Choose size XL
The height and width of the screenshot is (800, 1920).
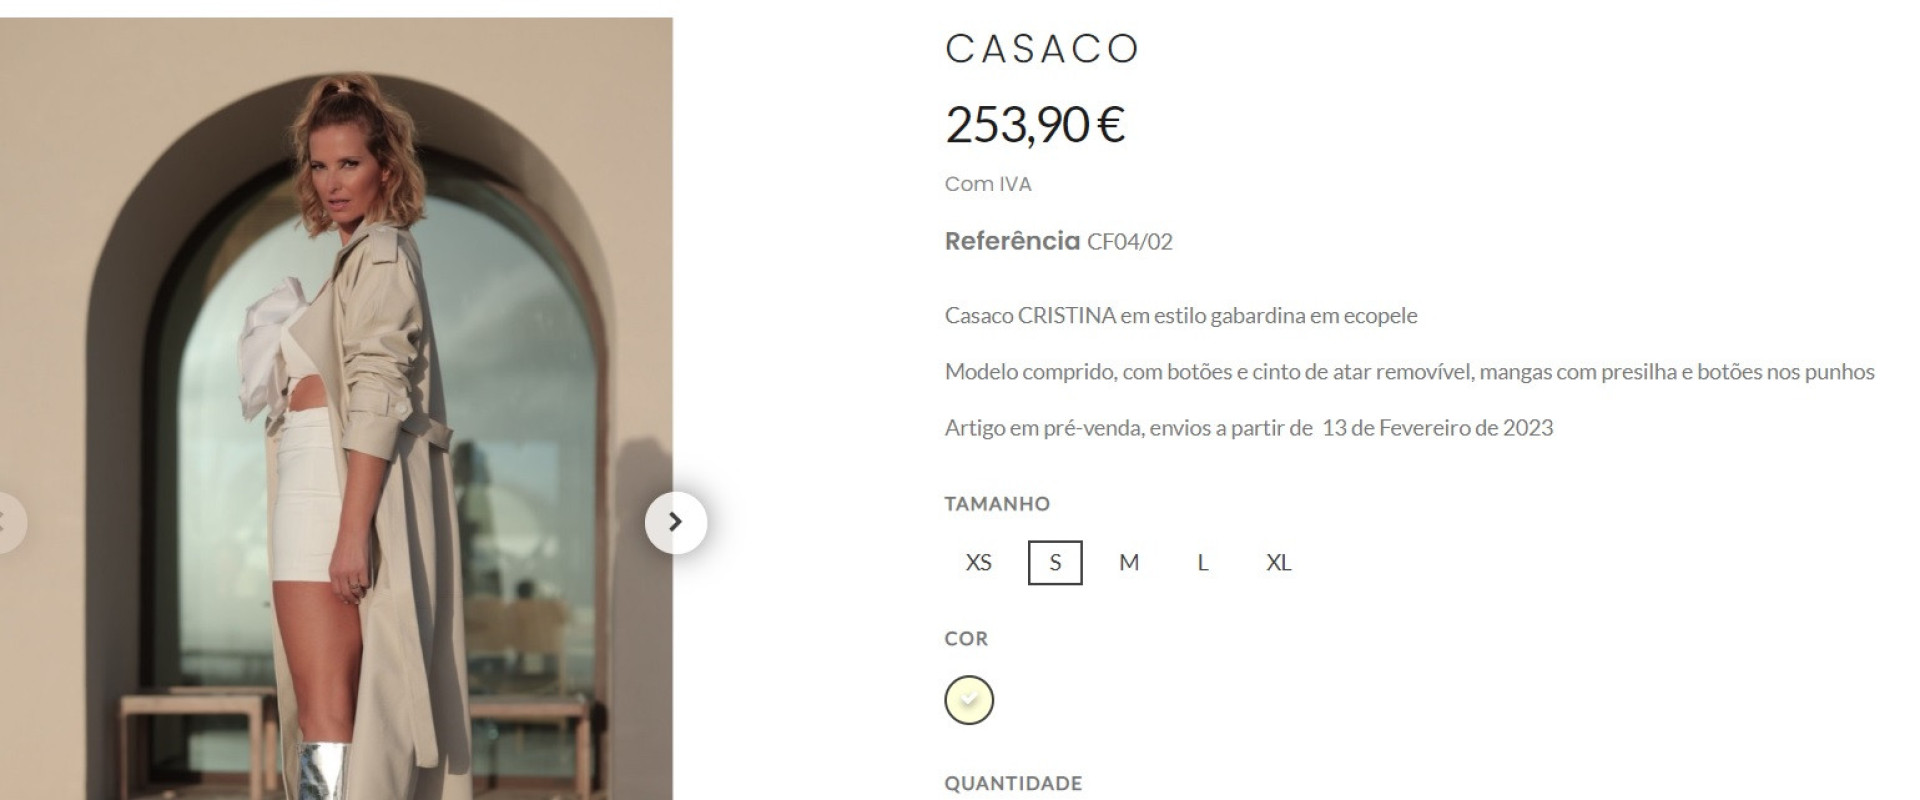click(1278, 562)
